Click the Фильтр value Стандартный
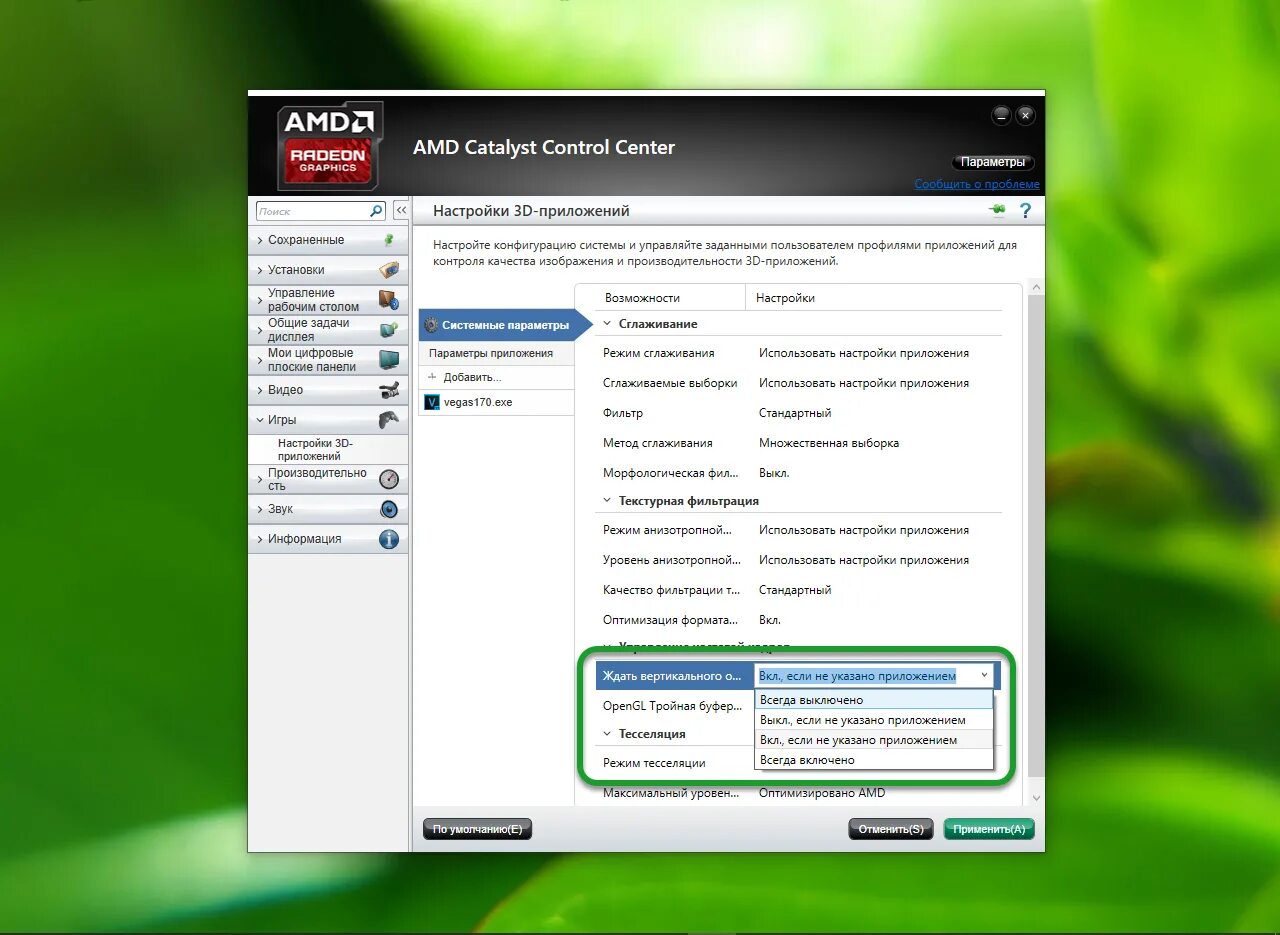 tap(795, 413)
